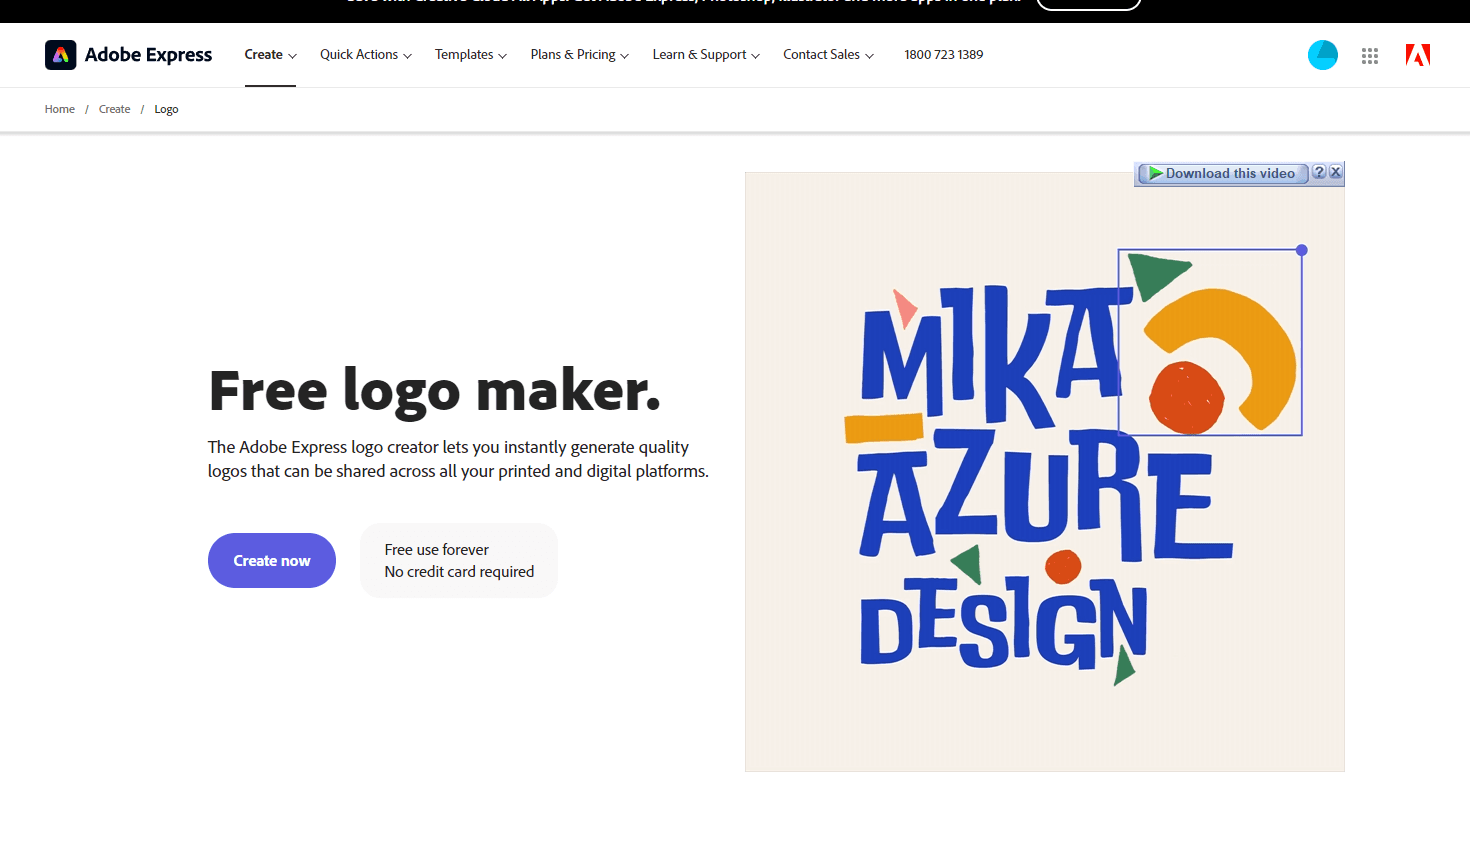Click the Create now button
The width and height of the screenshot is (1470, 854).
(x=271, y=560)
